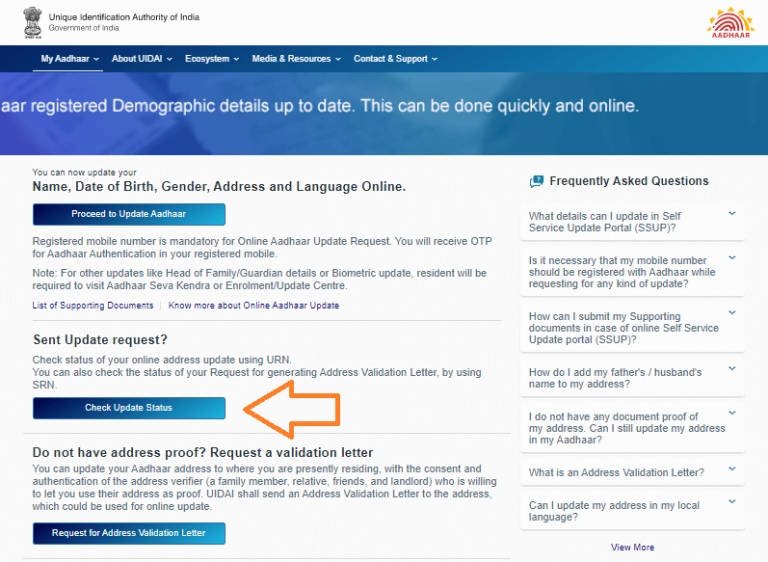Open the List of Supporting Documents link

[93, 305]
